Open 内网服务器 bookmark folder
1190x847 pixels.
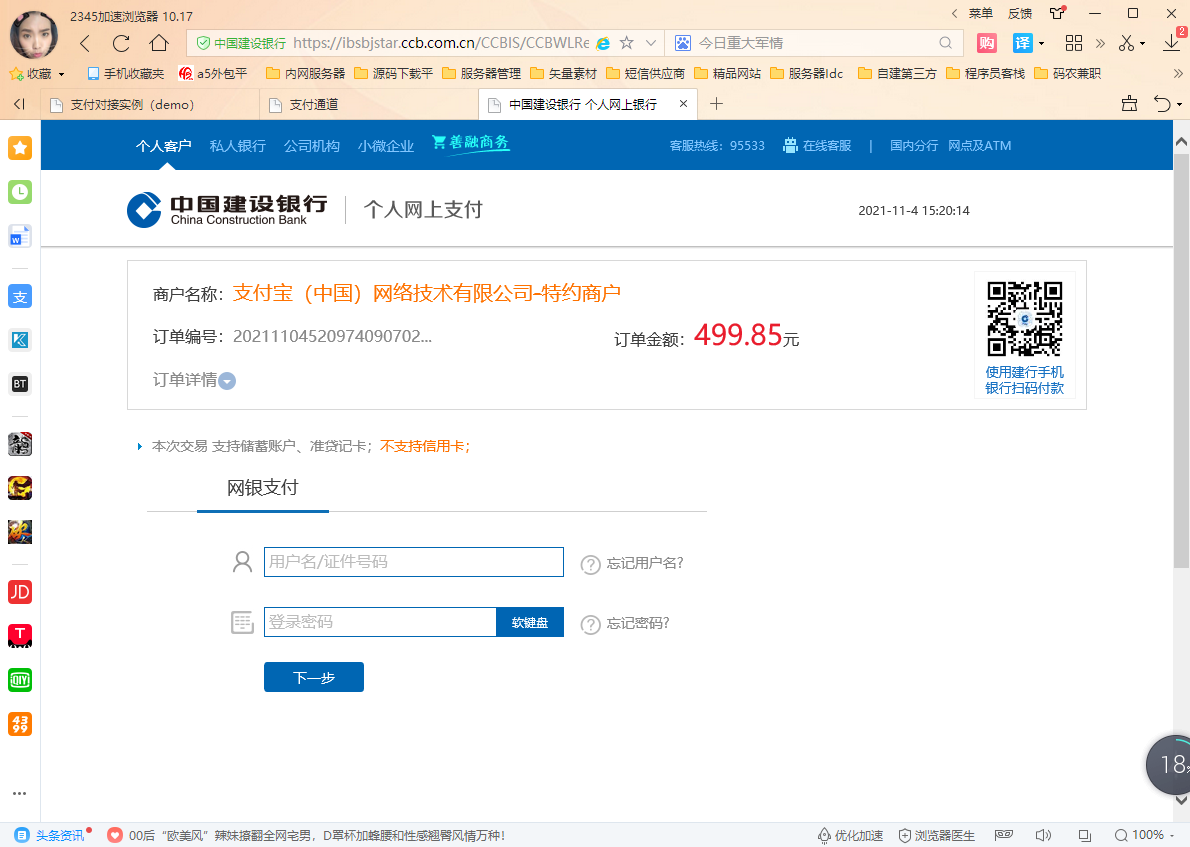(305, 74)
